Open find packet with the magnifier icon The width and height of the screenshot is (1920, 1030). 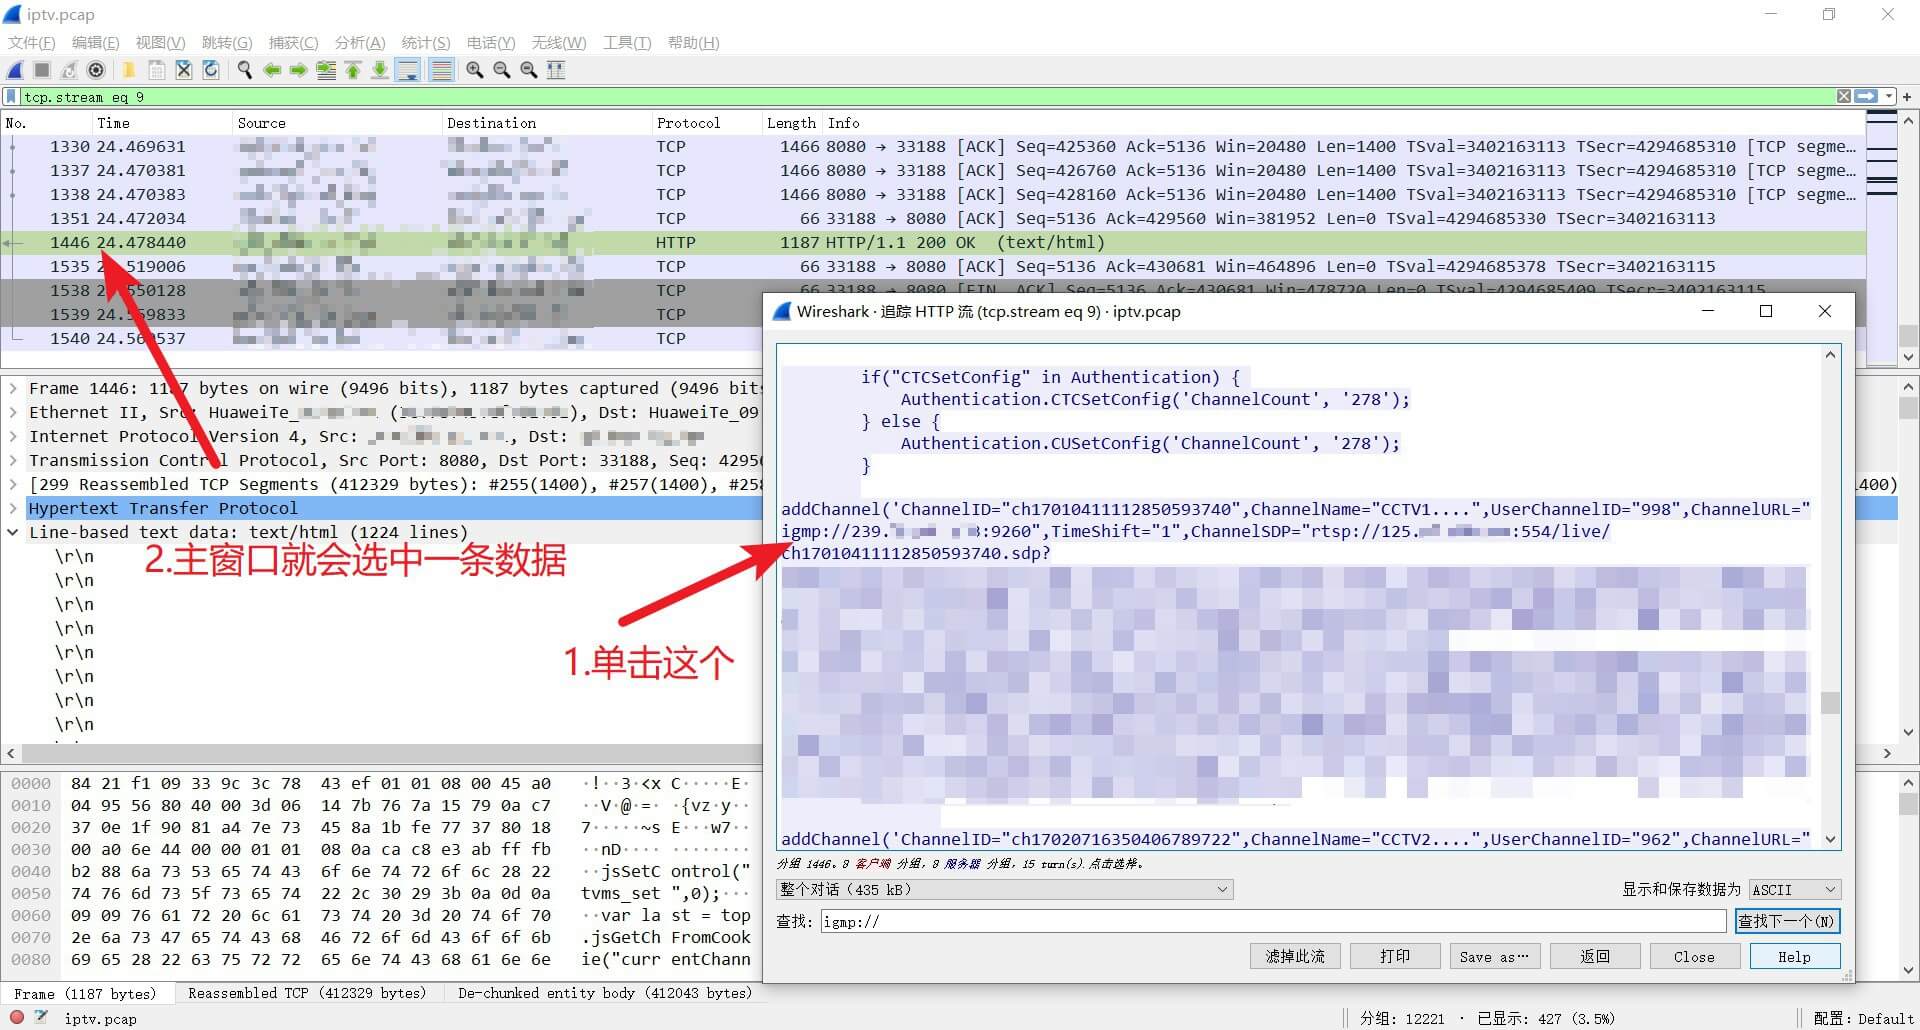point(244,70)
